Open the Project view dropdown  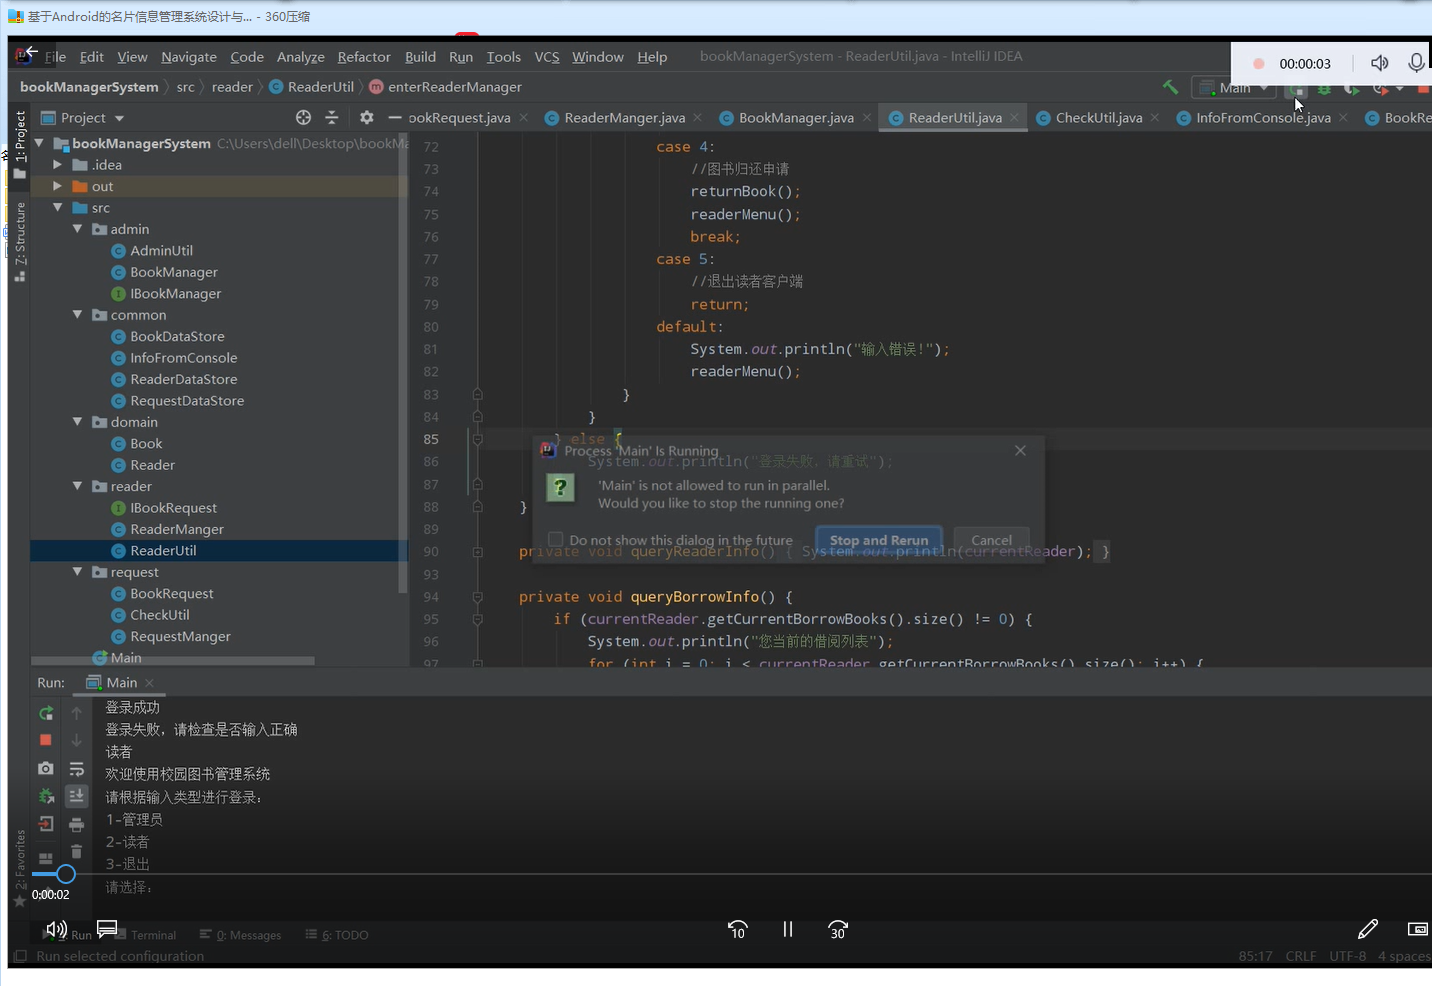[119, 118]
